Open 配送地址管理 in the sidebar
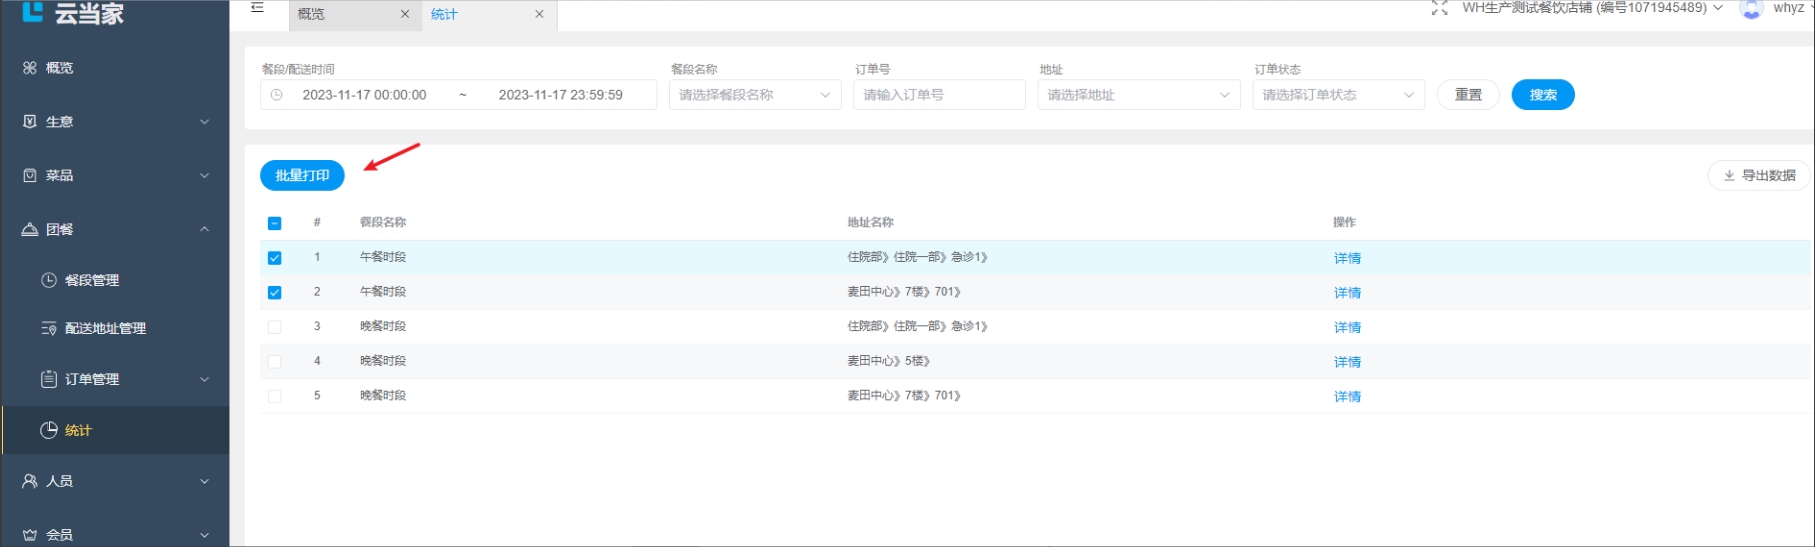This screenshot has height=547, width=1815. click(104, 329)
